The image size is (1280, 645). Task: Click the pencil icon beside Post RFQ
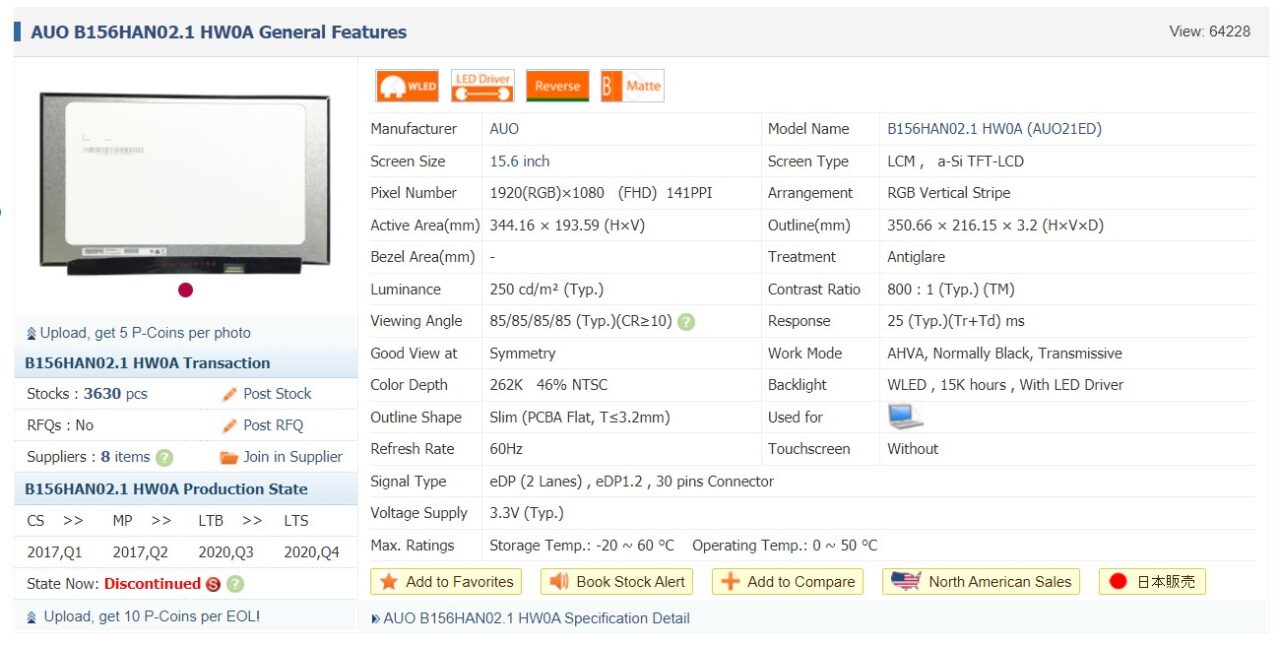[x=230, y=425]
